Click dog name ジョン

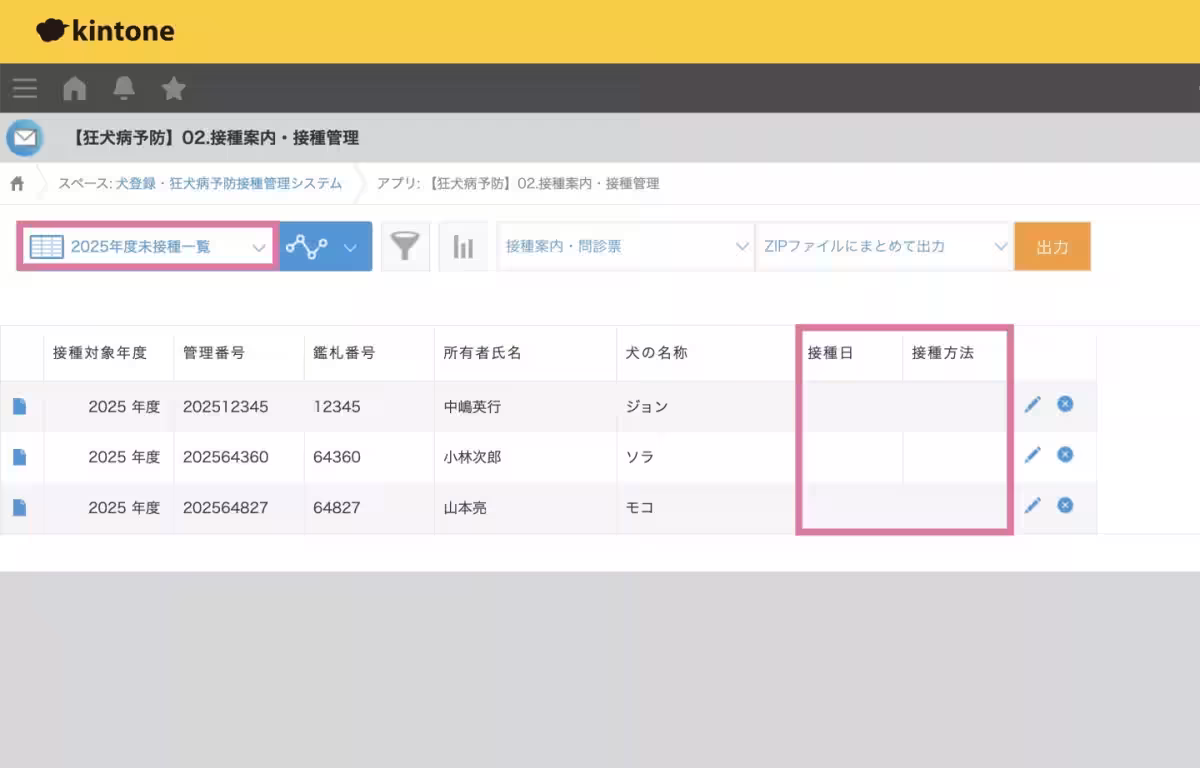click(x=647, y=407)
